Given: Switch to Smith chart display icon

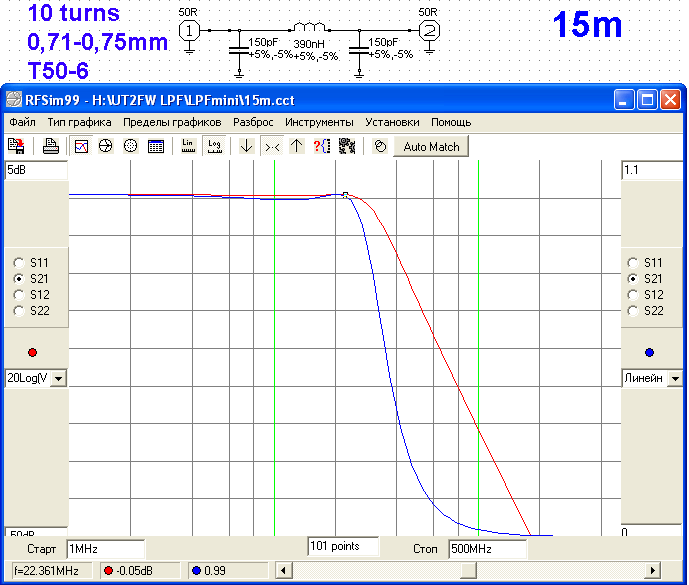Looking at the screenshot, I should coord(106,146).
